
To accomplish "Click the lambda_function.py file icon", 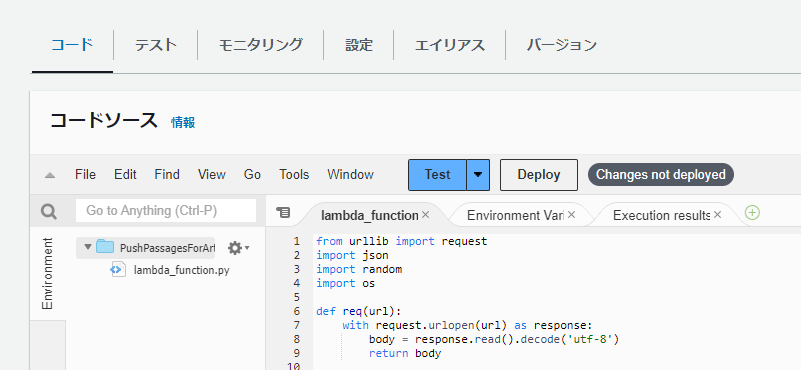I will click(x=118, y=269).
